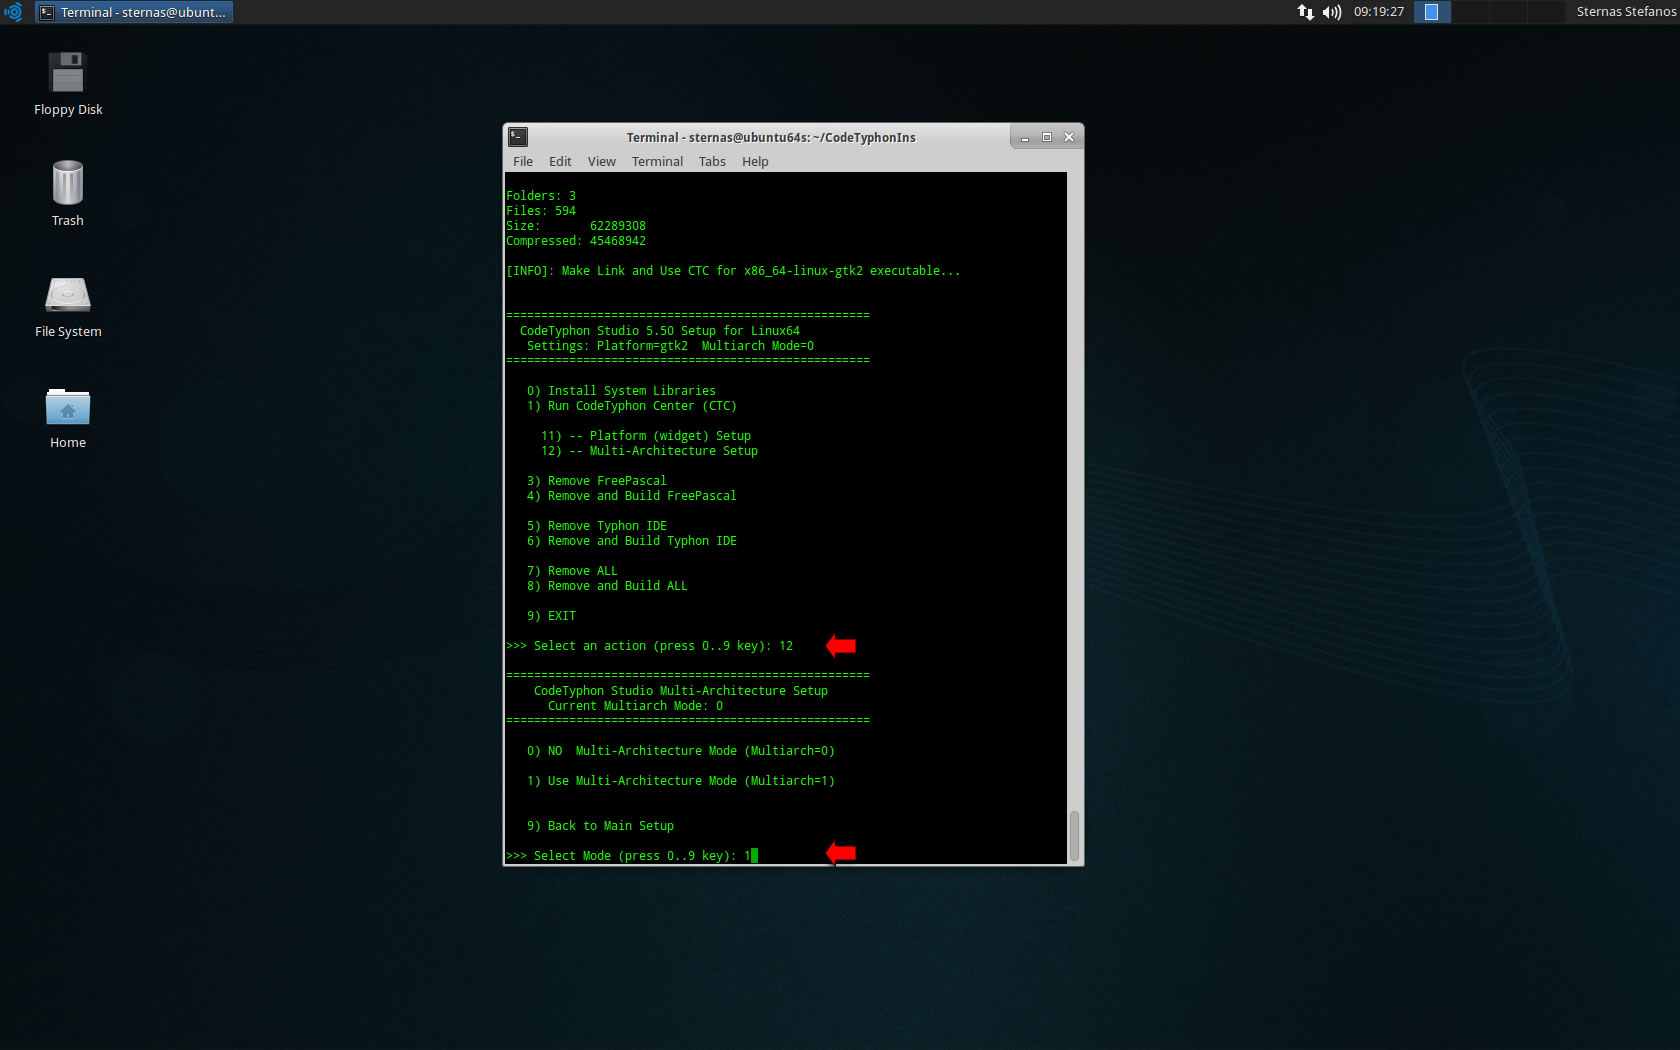1680x1050 pixels.
Task: Open the Floppy Disk desktop icon
Action: [x=68, y=84]
